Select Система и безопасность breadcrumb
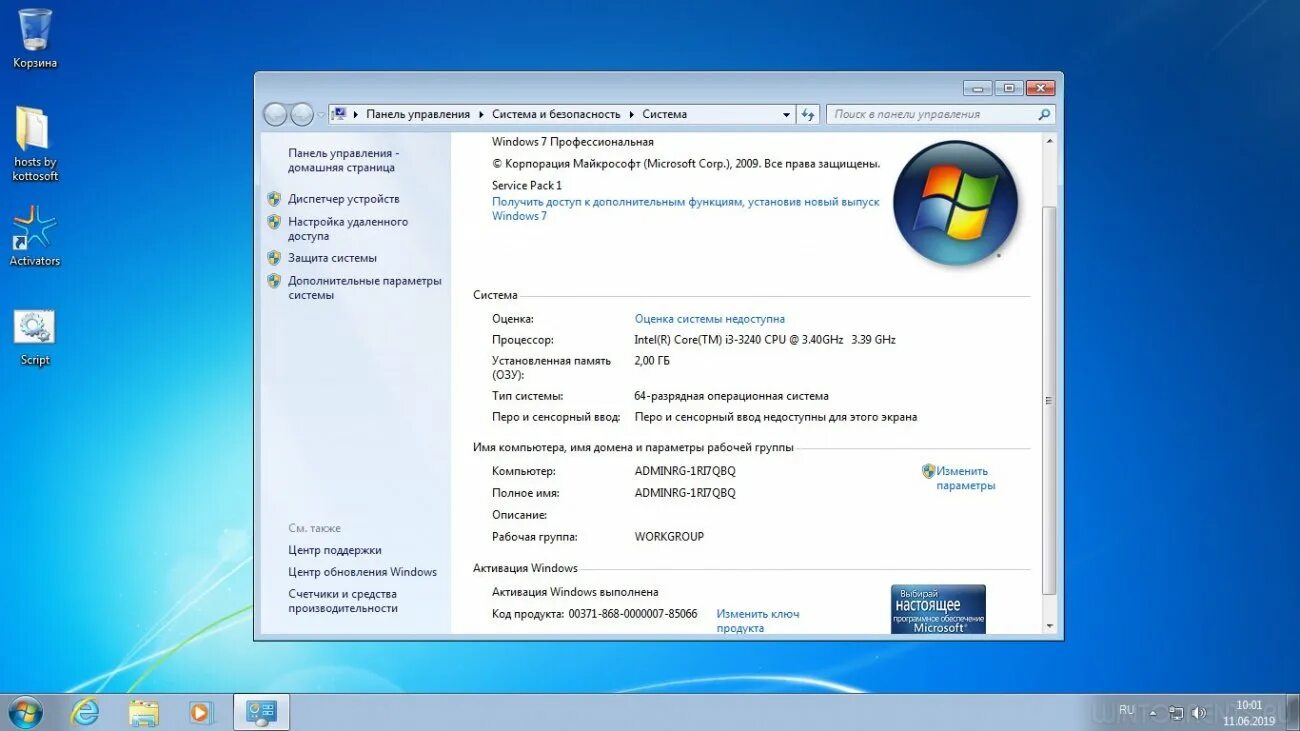Viewport: 1300px width, 731px height. coord(556,114)
